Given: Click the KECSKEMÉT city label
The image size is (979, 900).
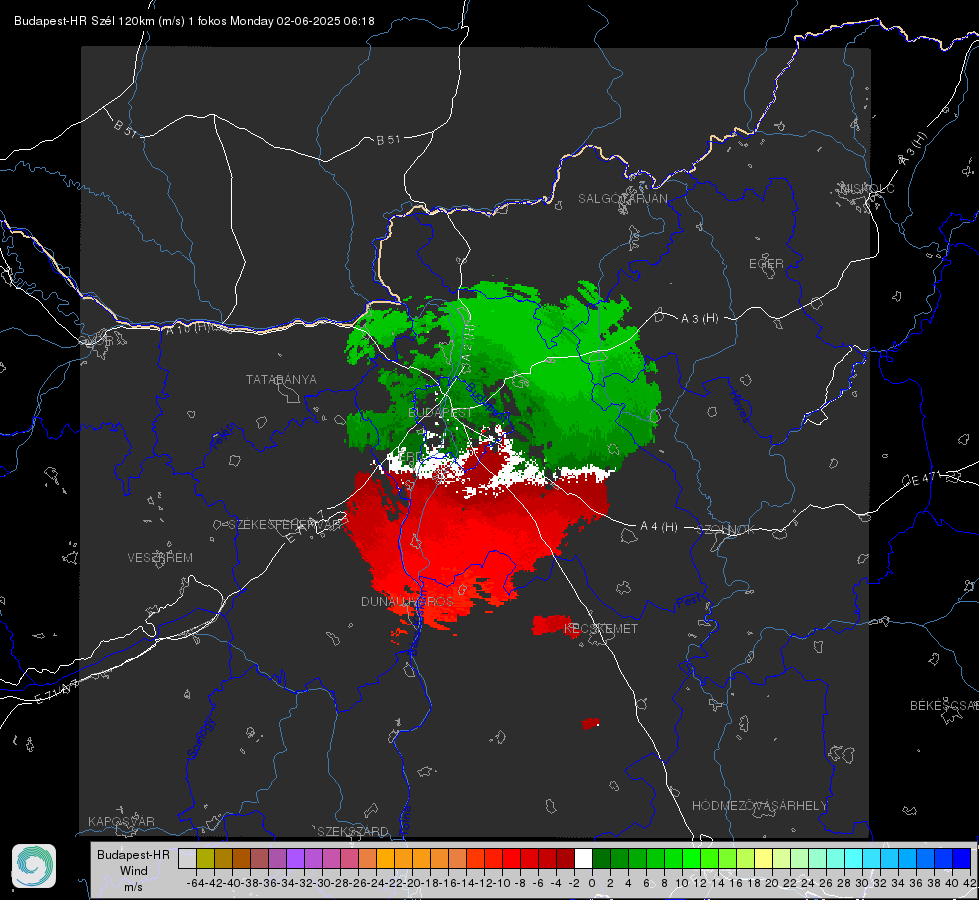Looking at the screenshot, I should (x=601, y=629).
